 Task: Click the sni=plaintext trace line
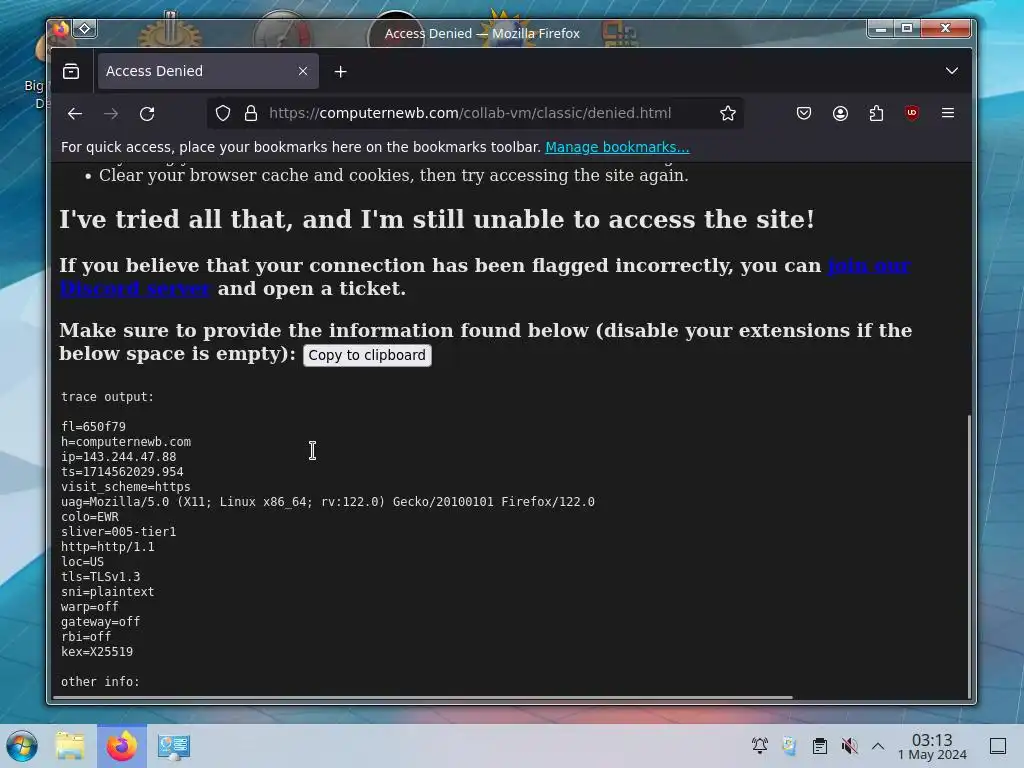pos(108,592)
